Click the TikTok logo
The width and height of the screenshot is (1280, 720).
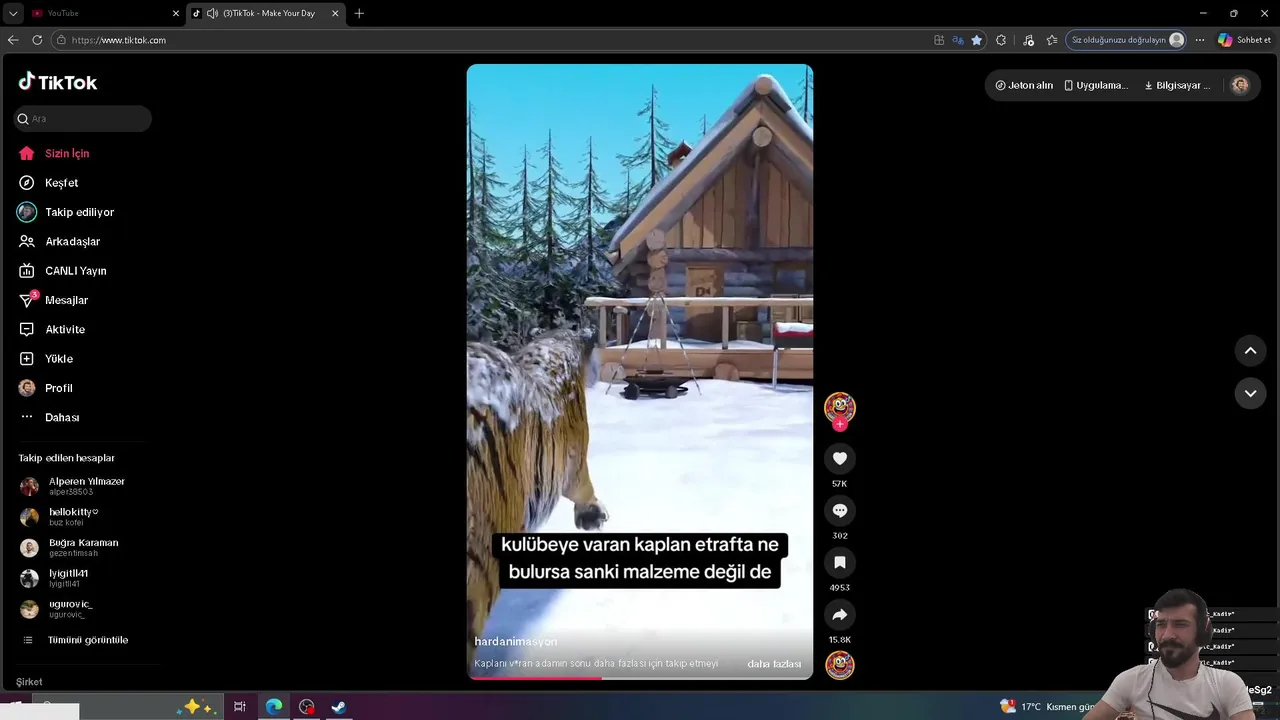(x=58, y=82)
